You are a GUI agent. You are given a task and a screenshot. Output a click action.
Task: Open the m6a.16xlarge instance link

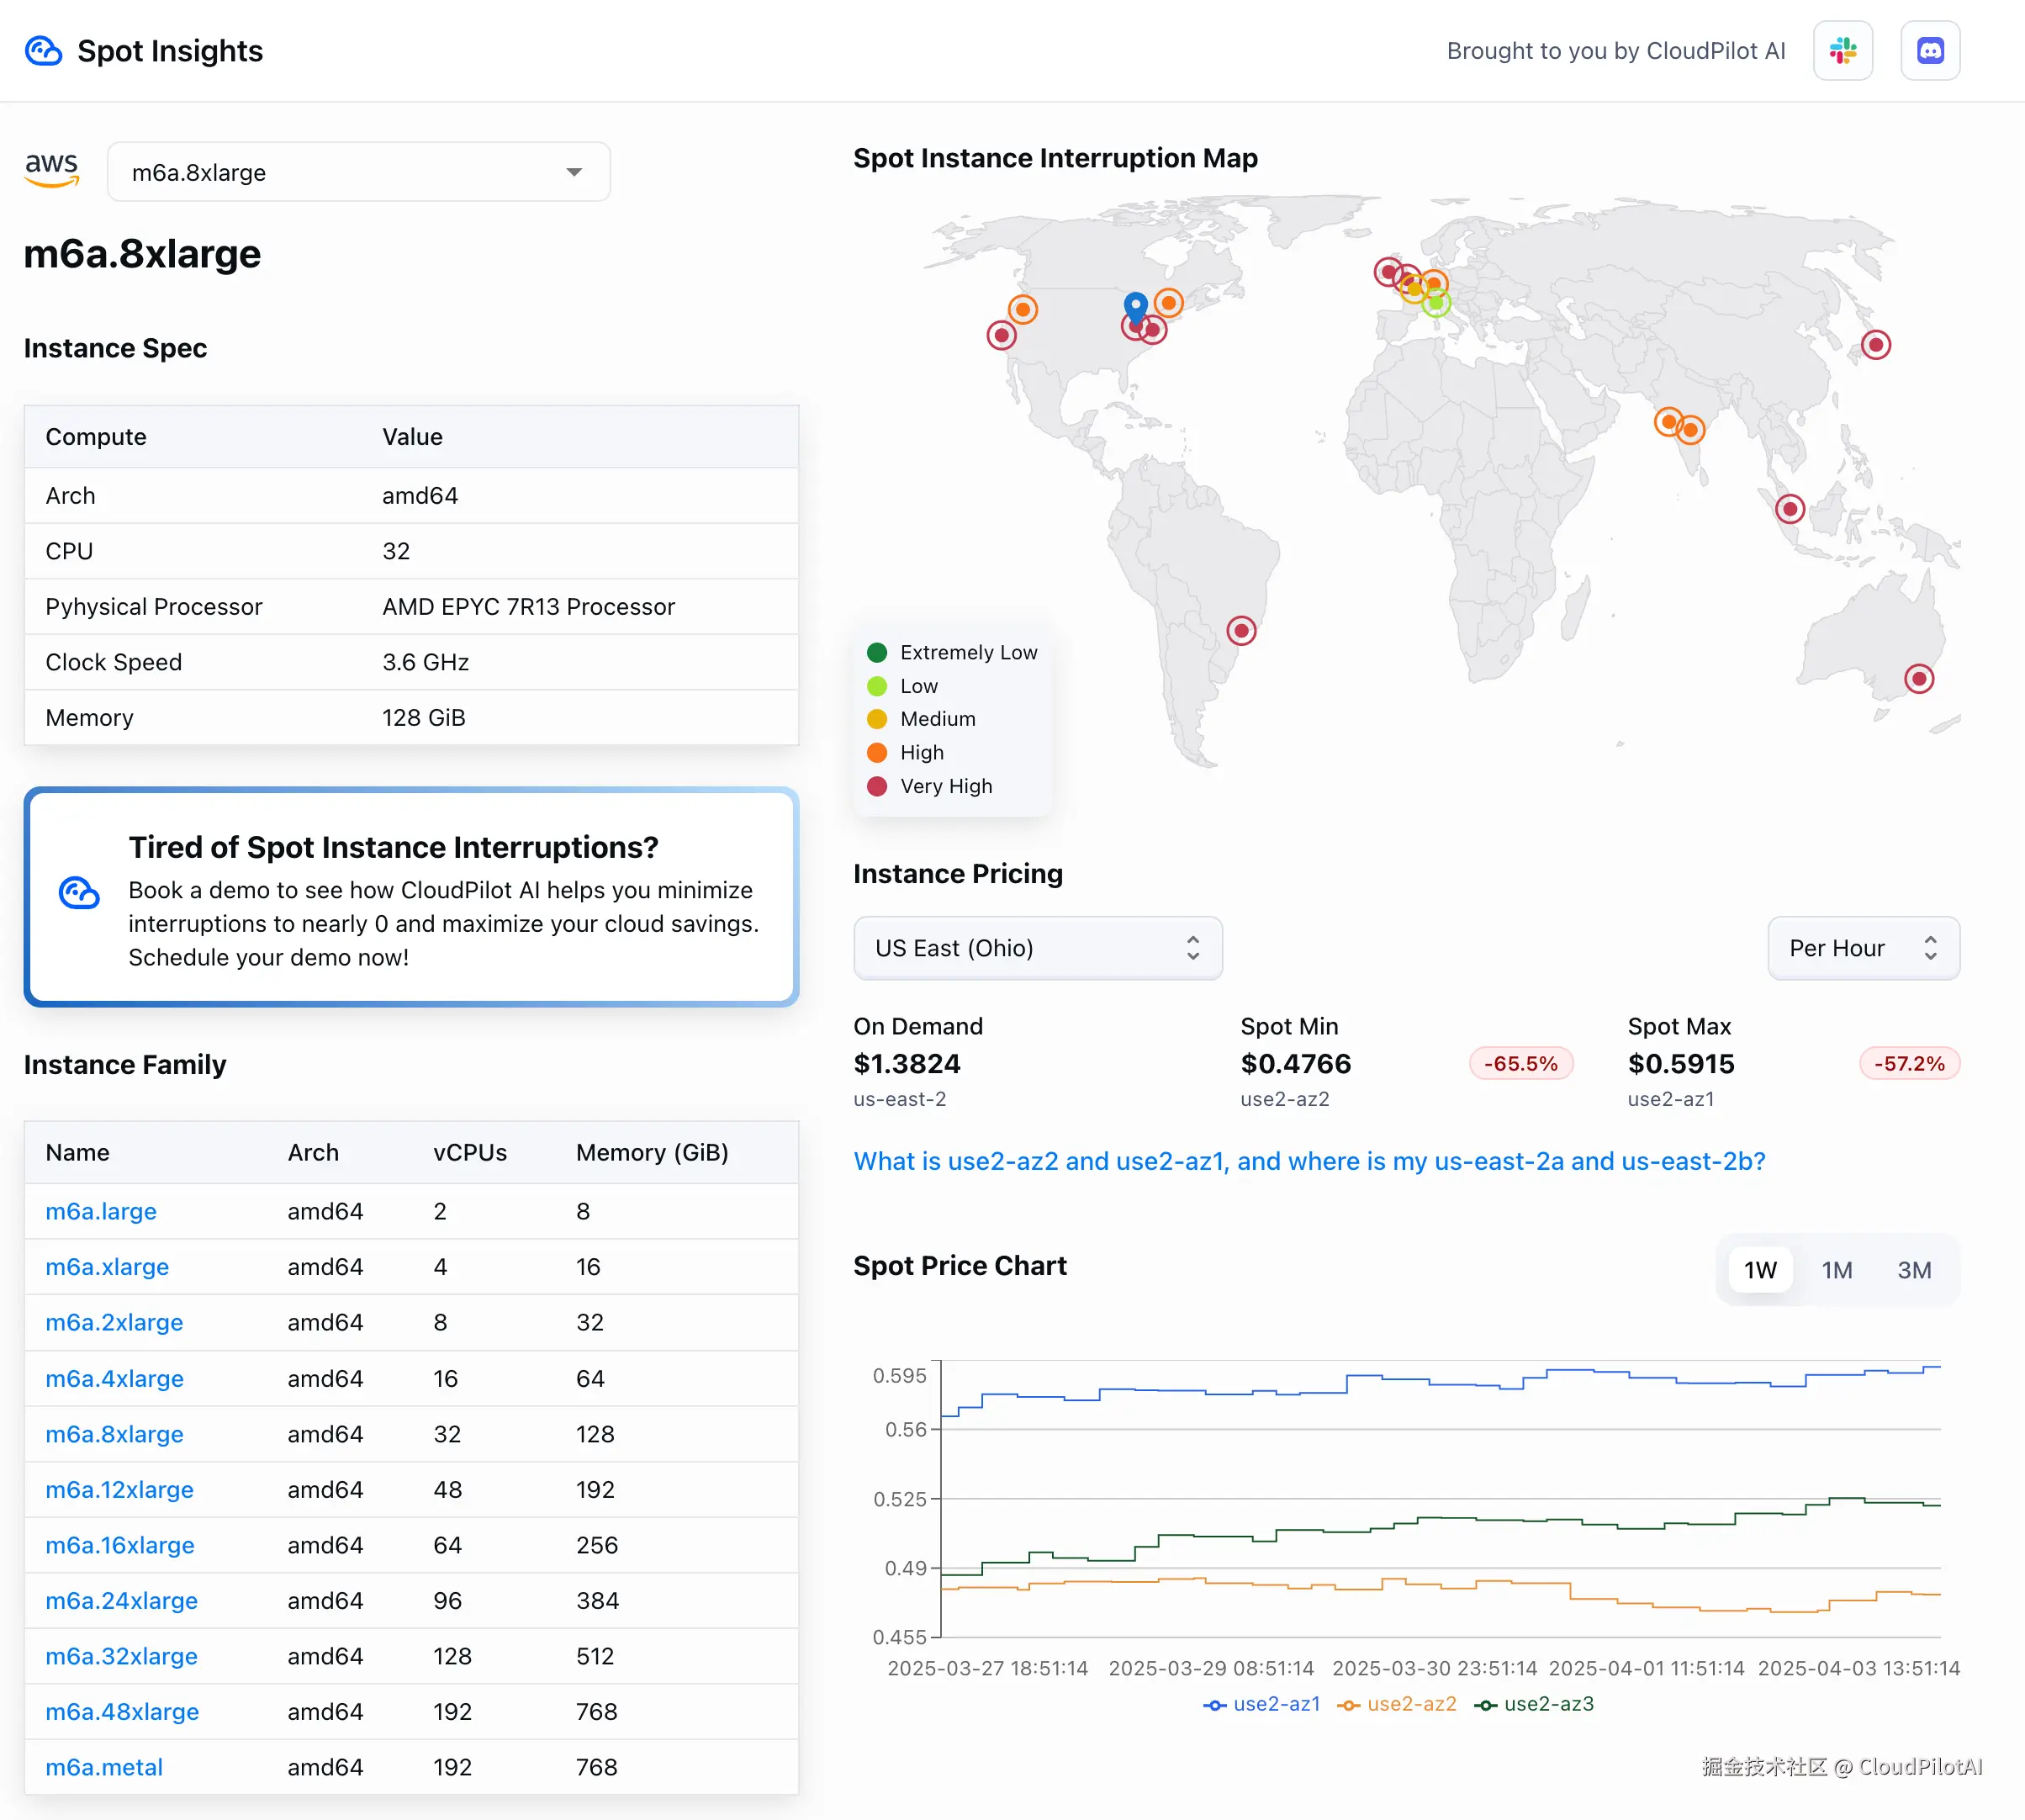120,1545
